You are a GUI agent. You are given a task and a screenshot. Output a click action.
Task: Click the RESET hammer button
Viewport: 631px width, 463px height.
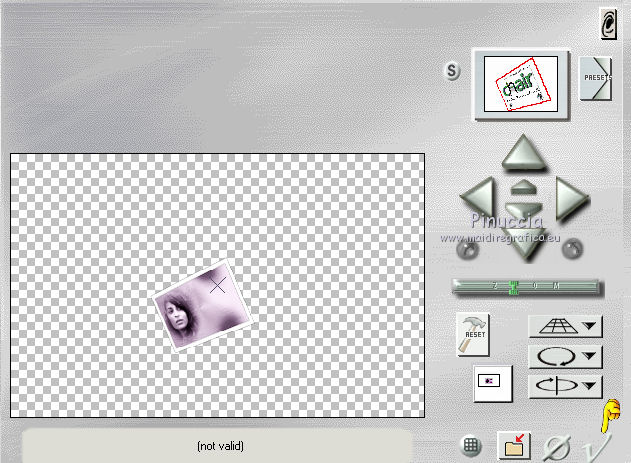[473, 335]
